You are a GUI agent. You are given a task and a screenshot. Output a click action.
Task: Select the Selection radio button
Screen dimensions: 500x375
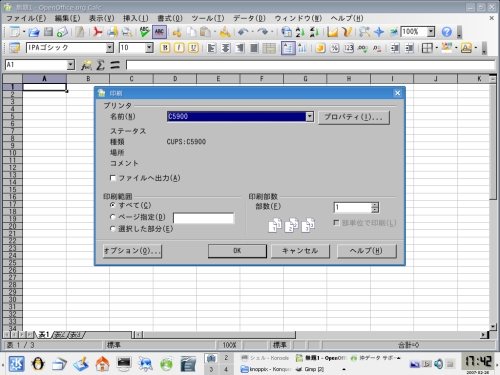113,229
